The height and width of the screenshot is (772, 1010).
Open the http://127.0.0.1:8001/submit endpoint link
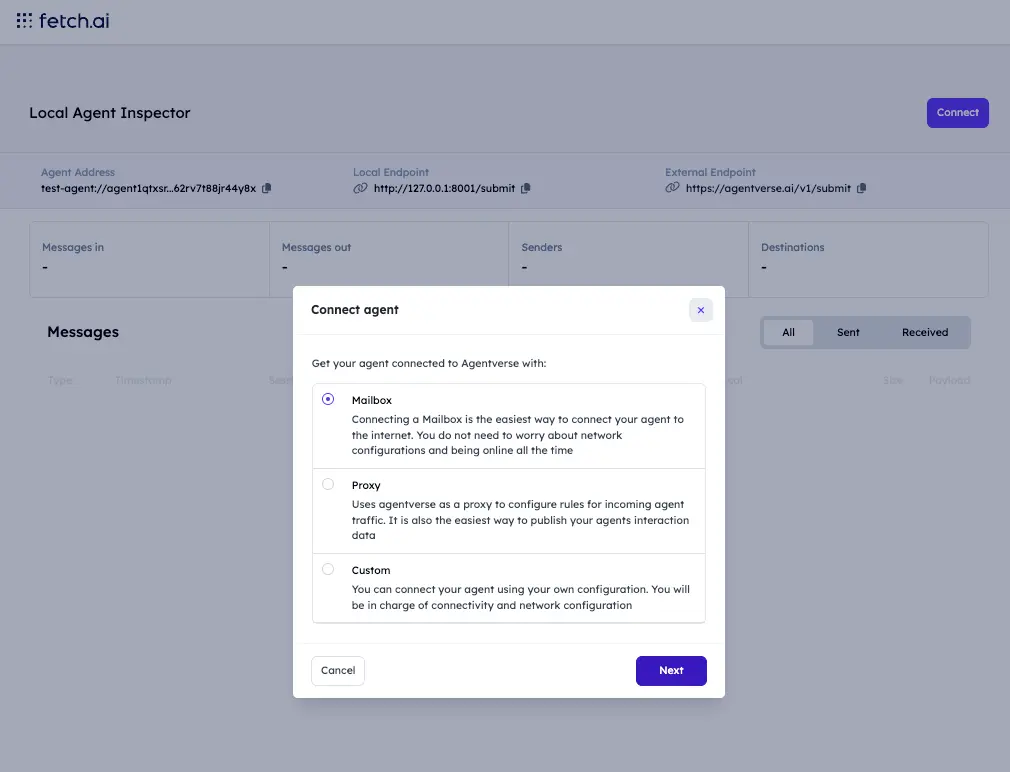coord(443,188)
